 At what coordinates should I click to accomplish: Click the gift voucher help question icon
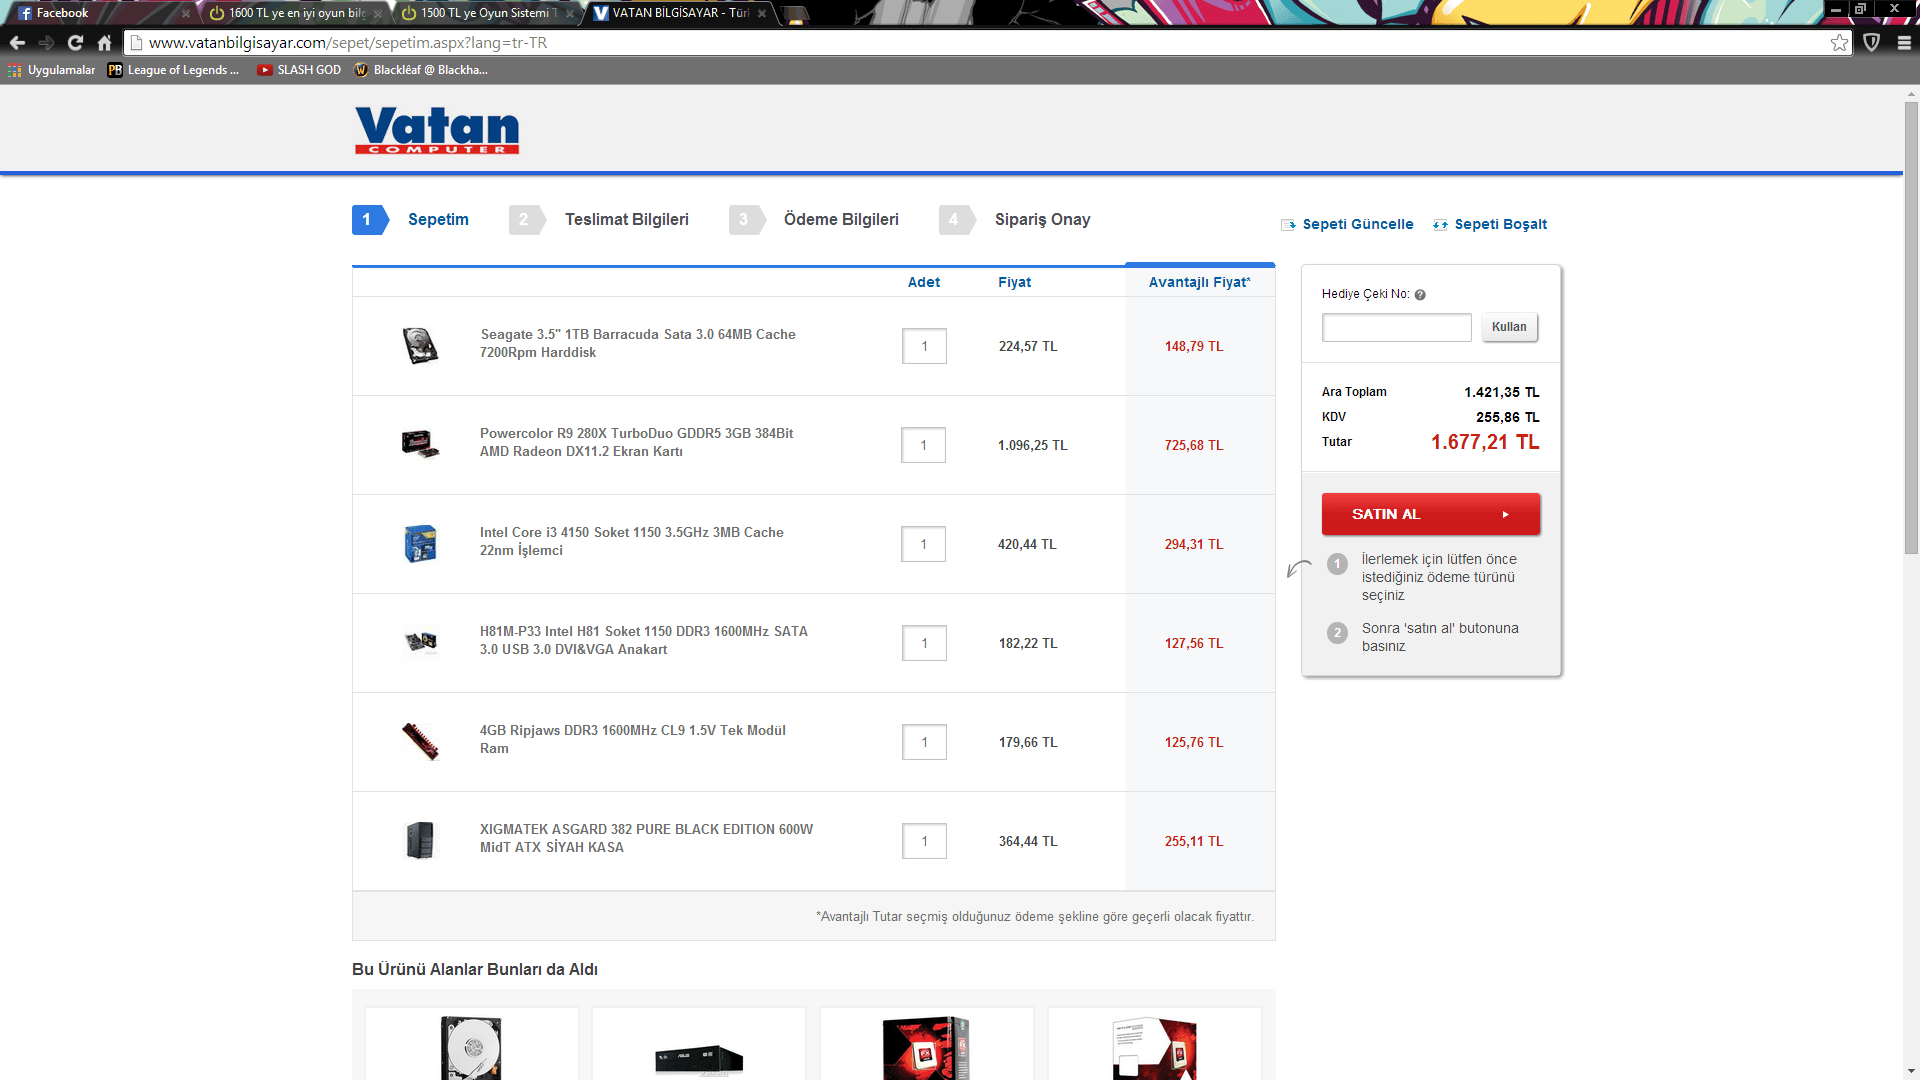tap(1420, 295)
